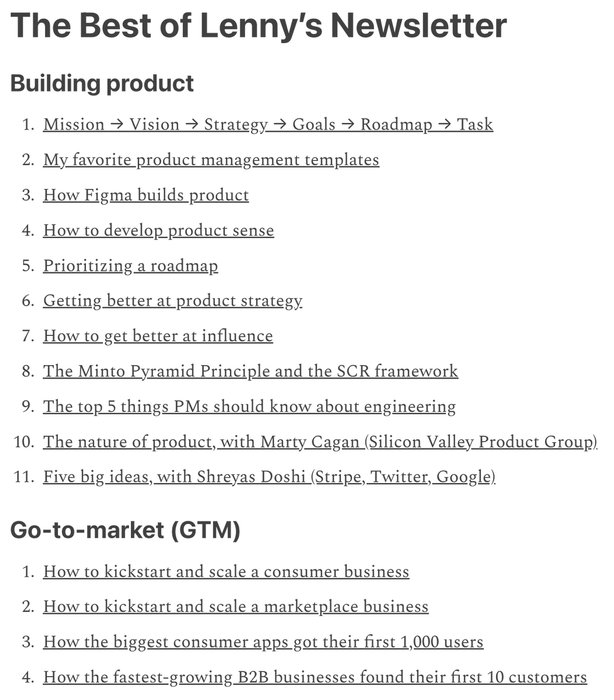Click the Building product section heading
This screenshot has height=700, width=614.
101,83
